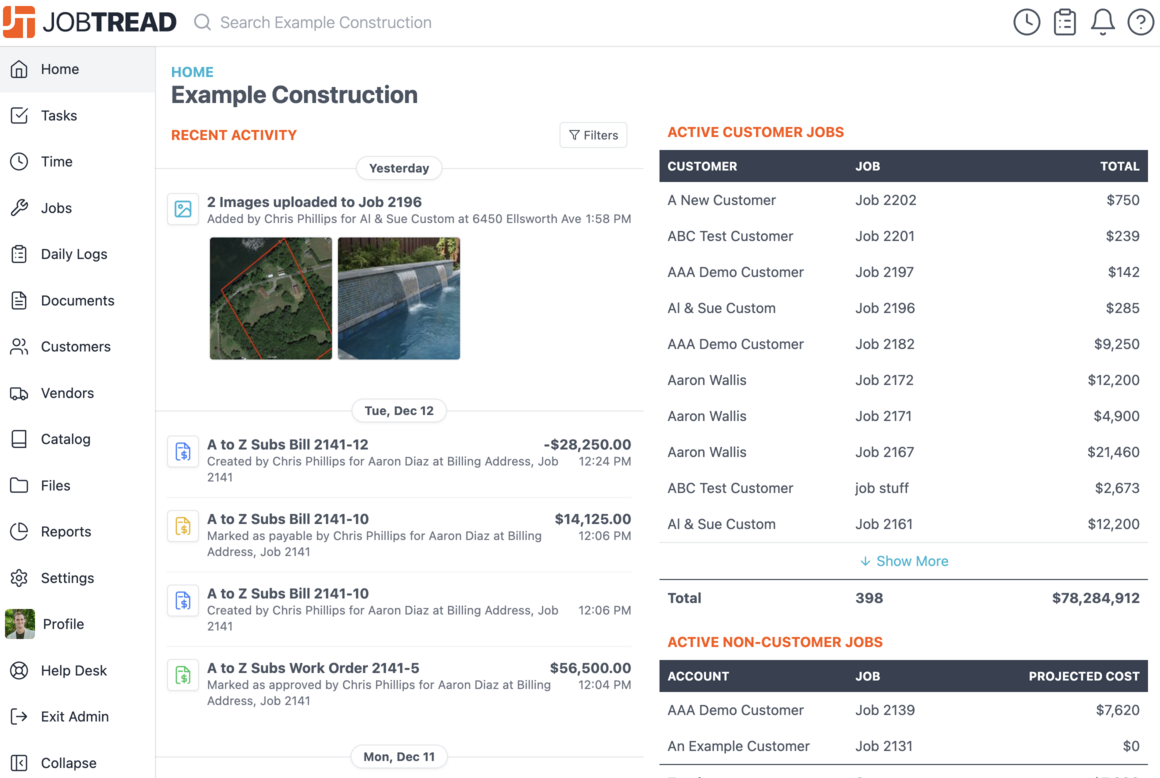Click the Tasks checkmark icon in sidebar

19,115
